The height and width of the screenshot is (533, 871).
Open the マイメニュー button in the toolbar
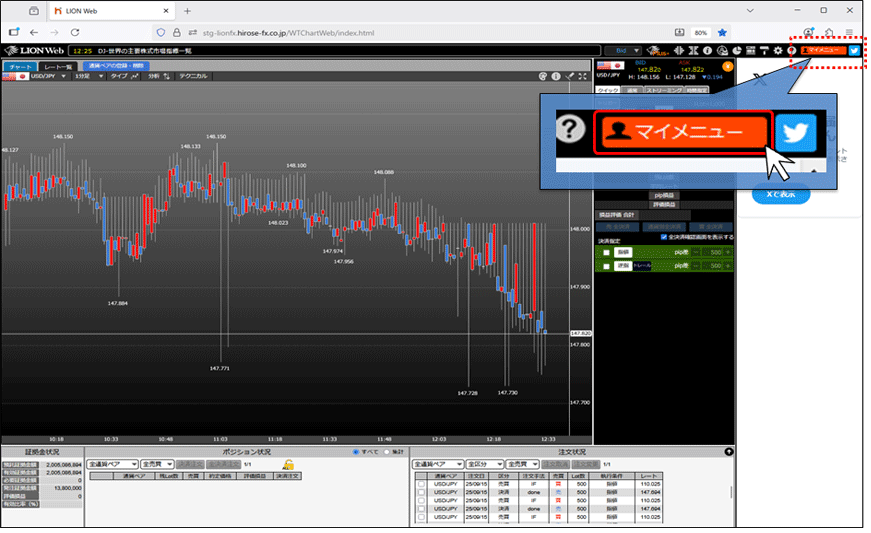pos(822,49)
